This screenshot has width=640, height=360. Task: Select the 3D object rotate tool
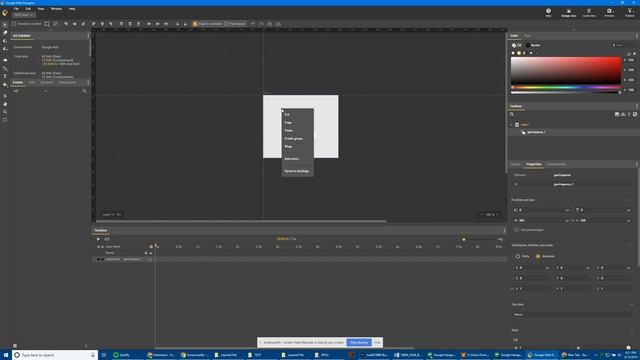(x=5, y=41)
